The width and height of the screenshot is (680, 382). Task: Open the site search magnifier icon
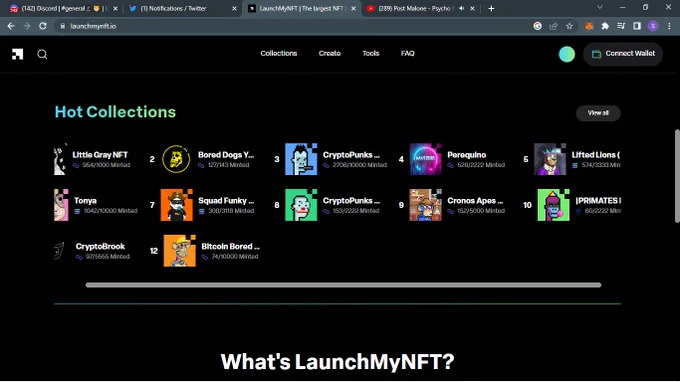(42, 54)
